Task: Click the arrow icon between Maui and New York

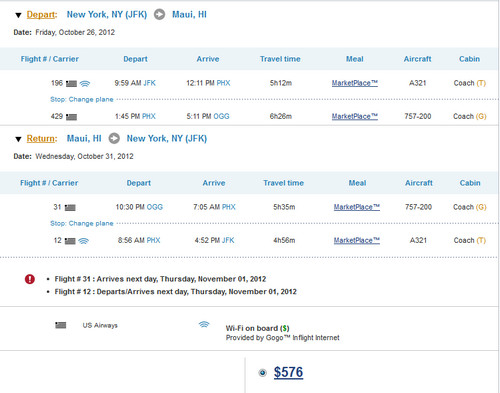Action: tap(114, 138)
